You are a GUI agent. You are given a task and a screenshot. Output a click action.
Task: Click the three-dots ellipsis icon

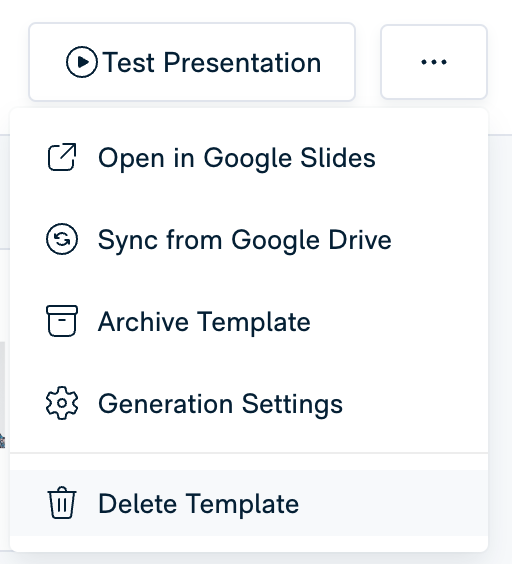click(x=434, y=62)
